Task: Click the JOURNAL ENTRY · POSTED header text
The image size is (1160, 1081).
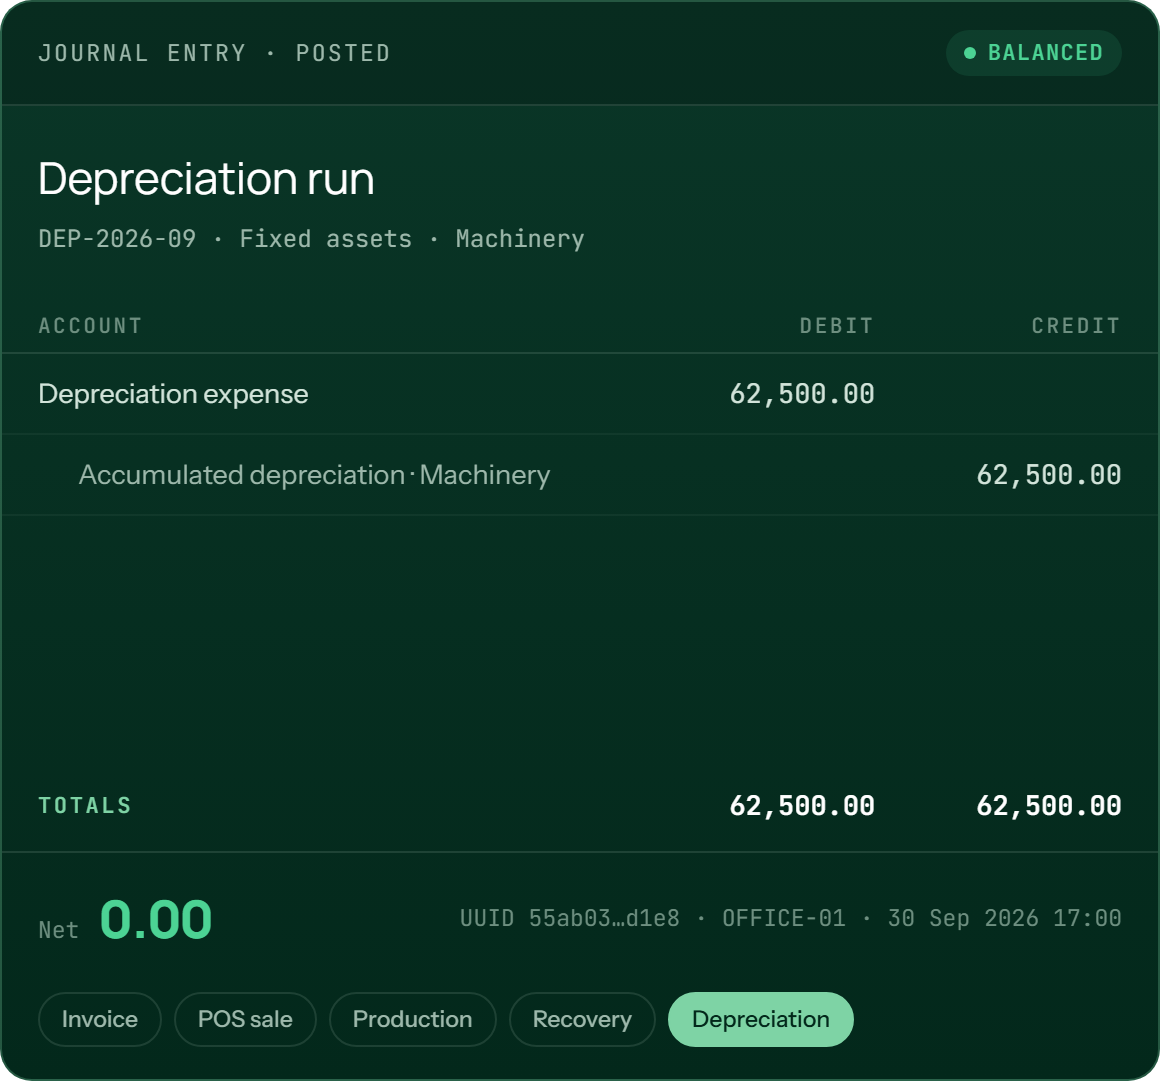Action: 215,53
